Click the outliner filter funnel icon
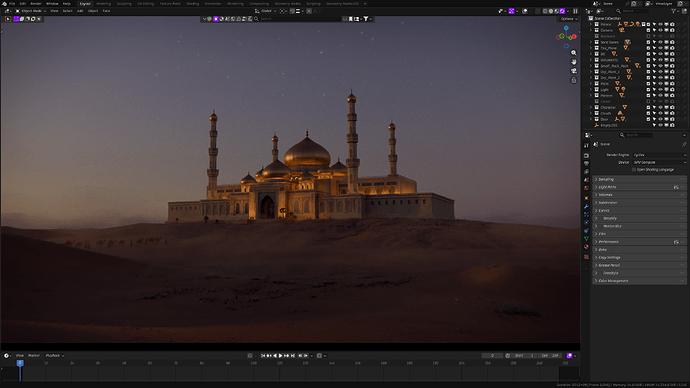 (674, 11)
